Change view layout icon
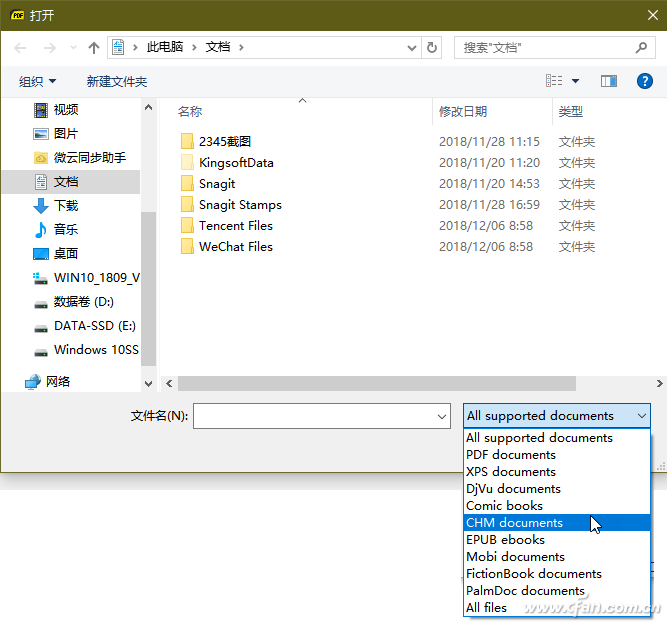This screenshot has height=624, width=667. pos(554,81)
